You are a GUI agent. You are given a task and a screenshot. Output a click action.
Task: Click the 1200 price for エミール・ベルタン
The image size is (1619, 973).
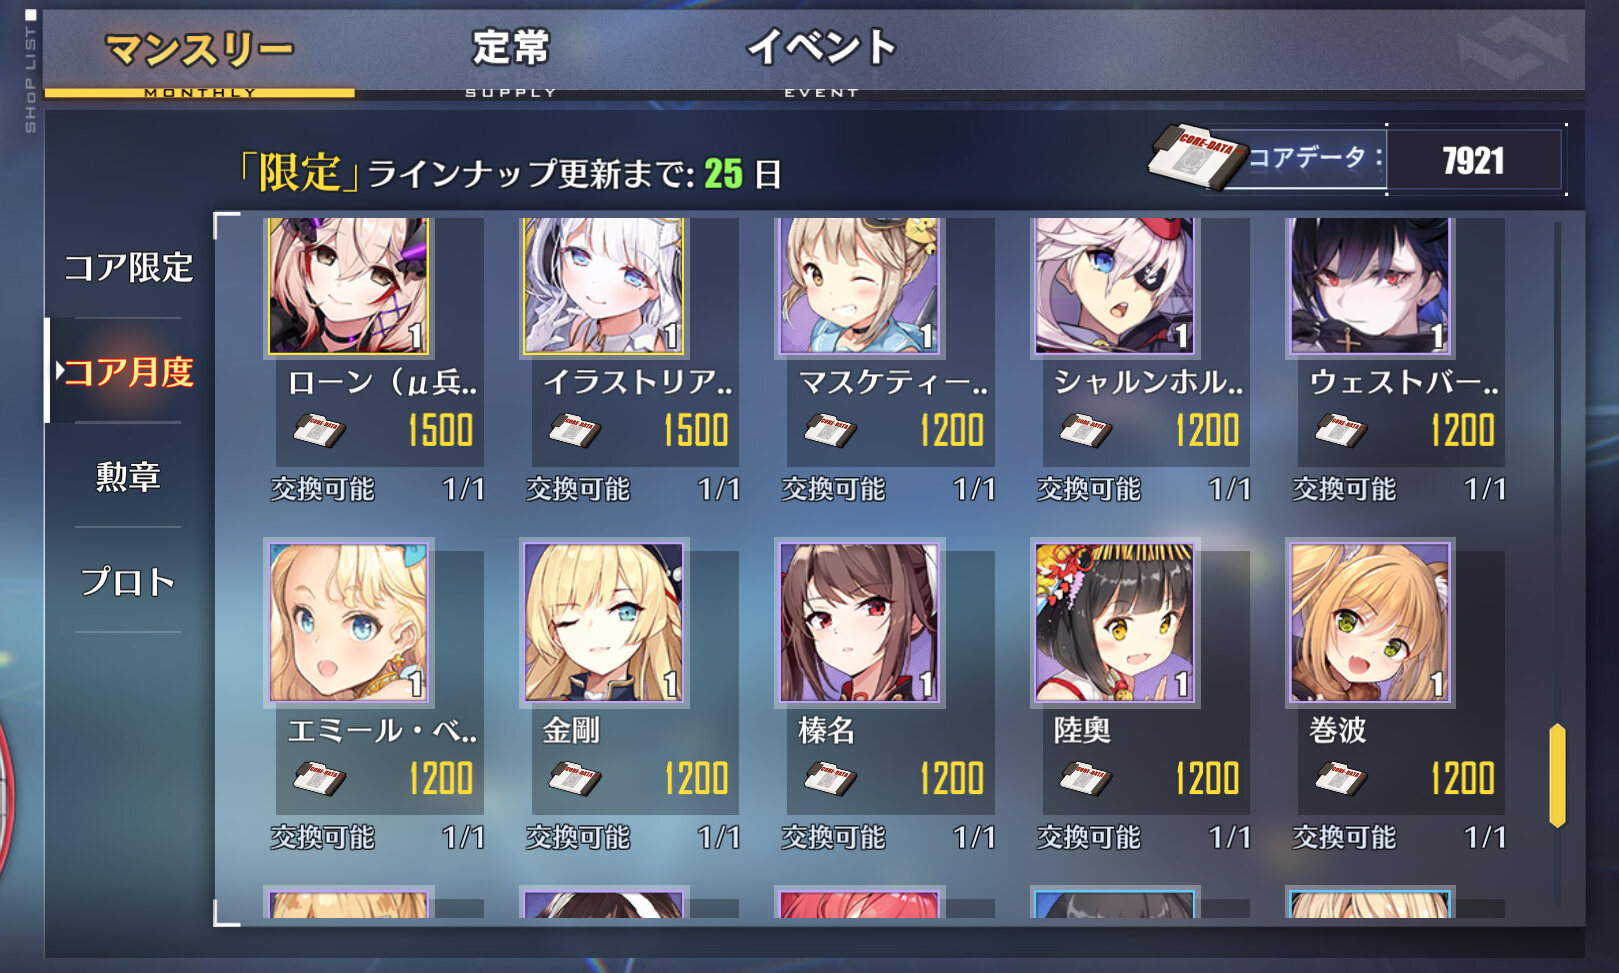[440, 778]
